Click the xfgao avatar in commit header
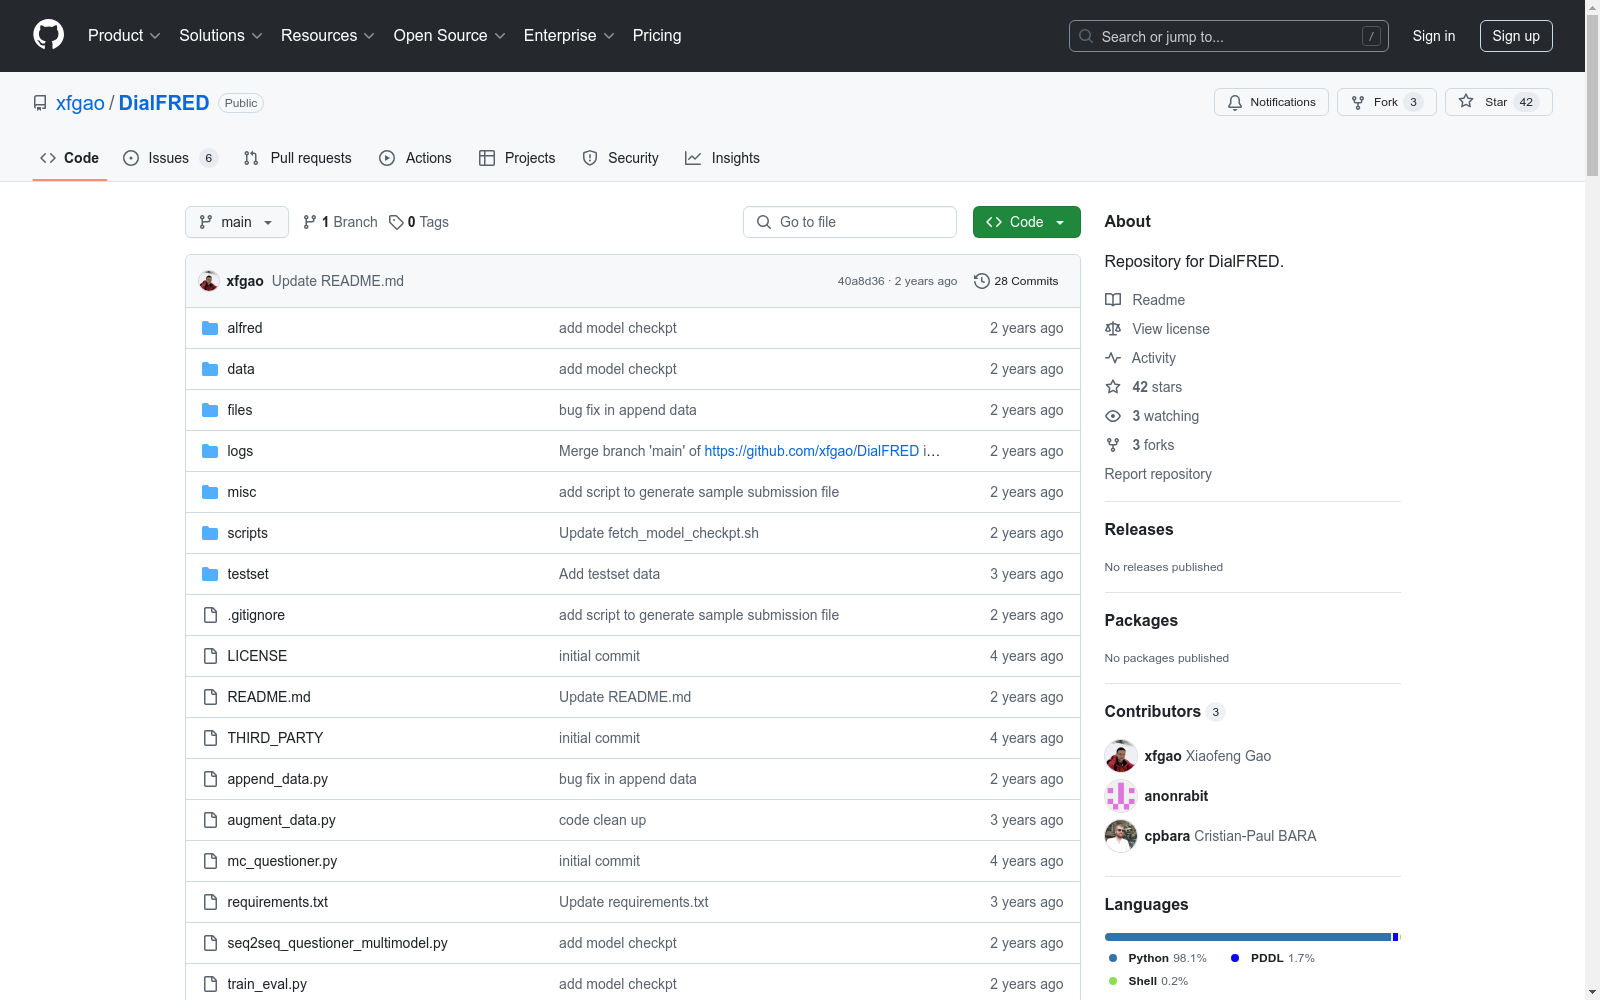 point(209,281)
